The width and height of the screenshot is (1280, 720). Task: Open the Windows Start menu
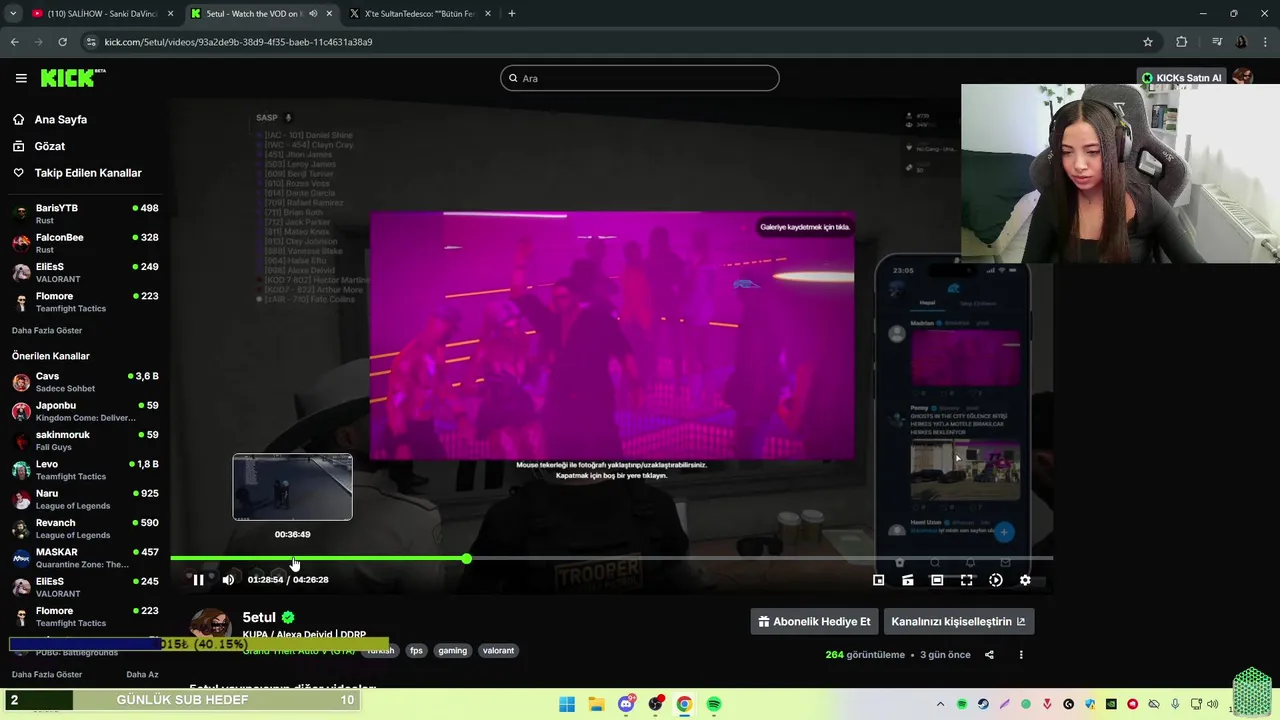[x=567, y=704]
